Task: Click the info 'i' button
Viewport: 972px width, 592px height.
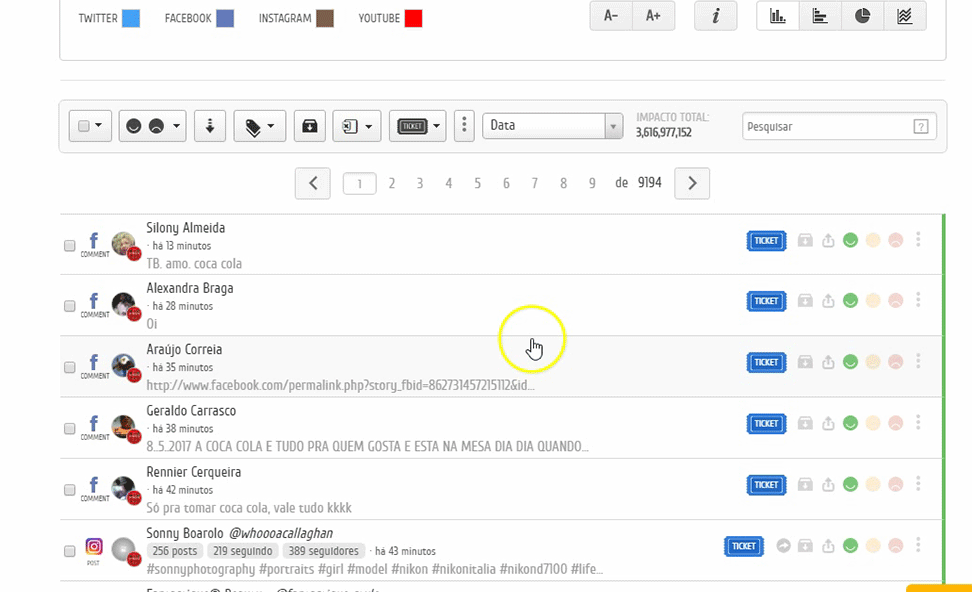Action: click(x=715, y=16)
